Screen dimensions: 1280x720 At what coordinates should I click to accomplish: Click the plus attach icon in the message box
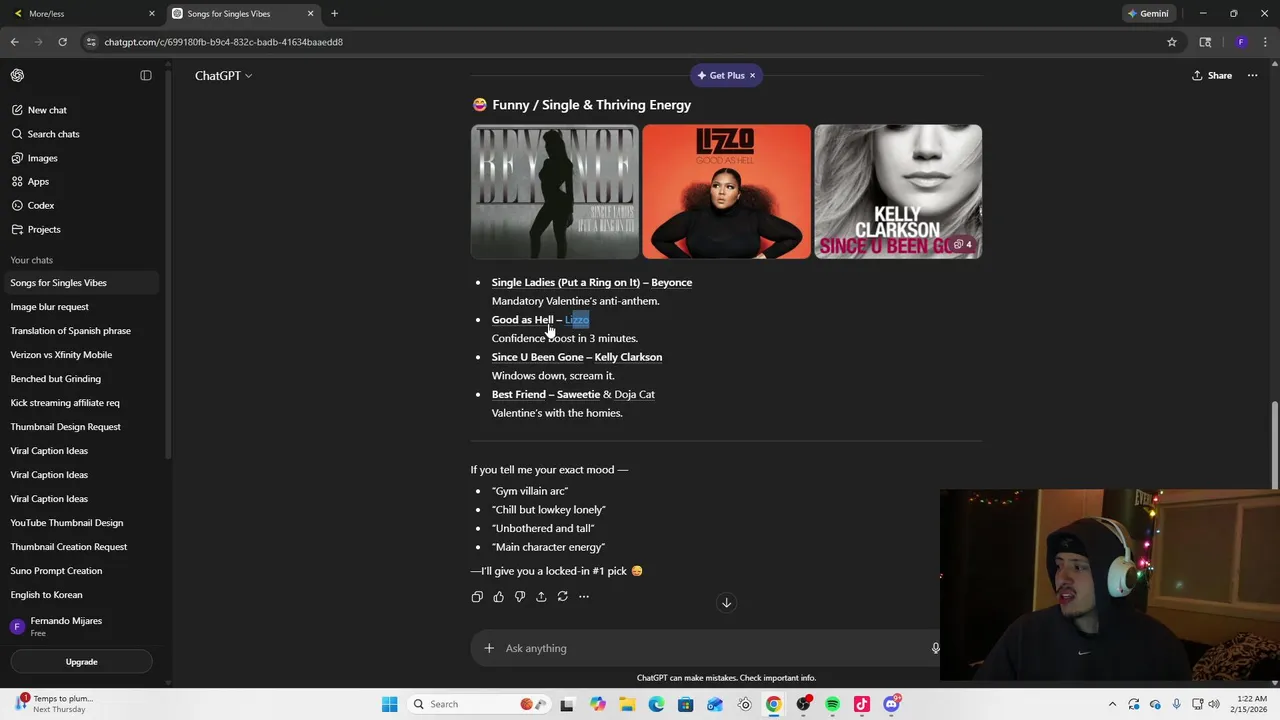[489, 648]
